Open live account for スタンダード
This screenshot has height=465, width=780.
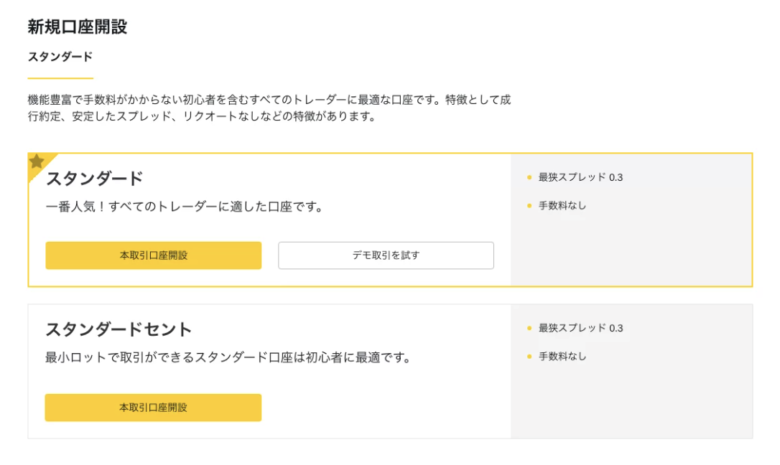pos(153,255)
